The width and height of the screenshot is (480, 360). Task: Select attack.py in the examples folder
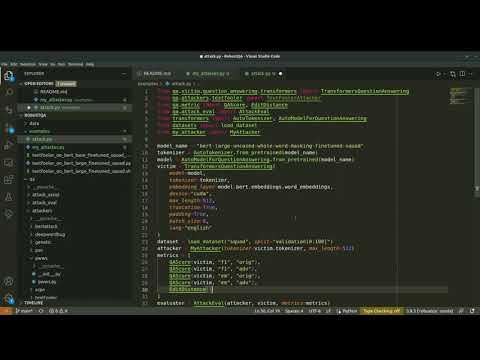[42, 139]
